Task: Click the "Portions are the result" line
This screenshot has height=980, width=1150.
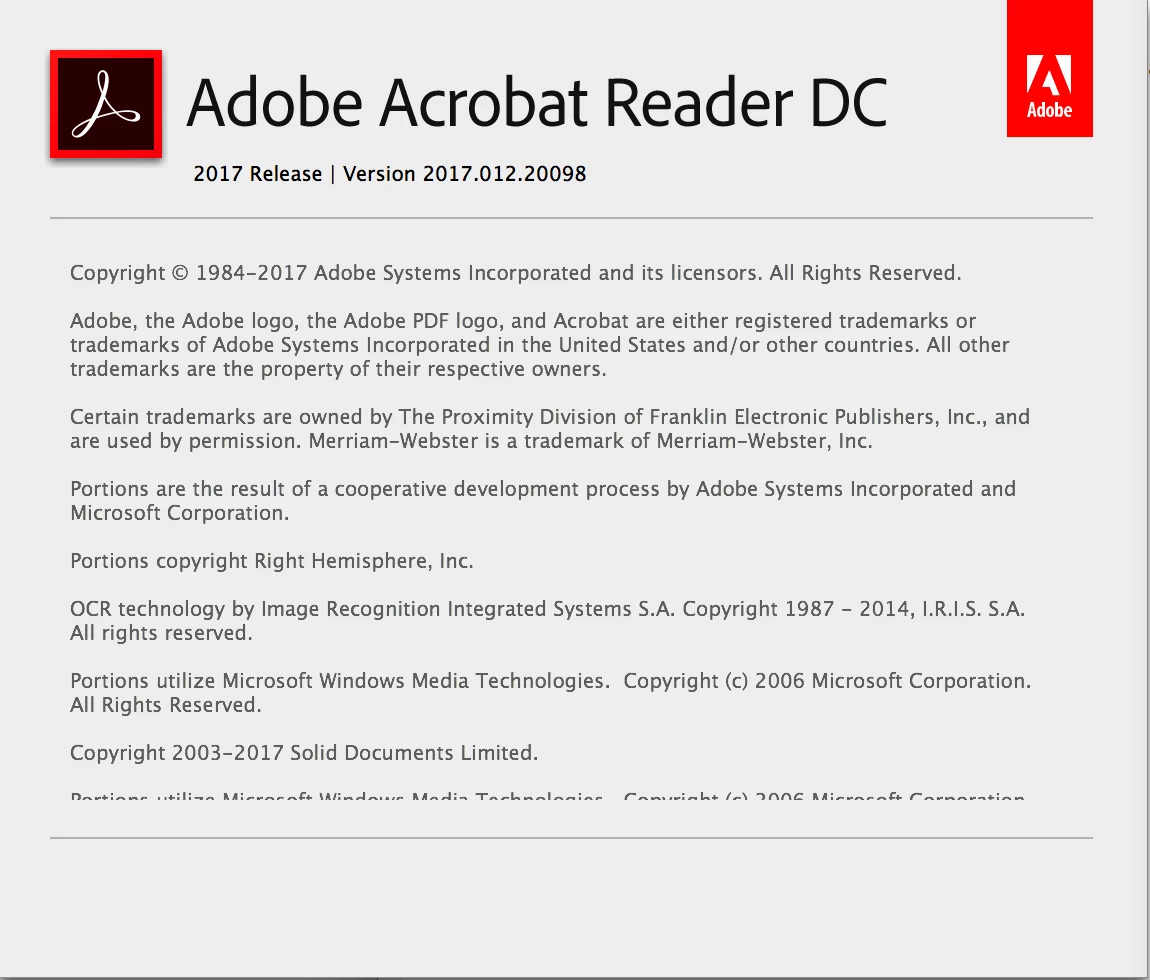Action: click(543, 489)
